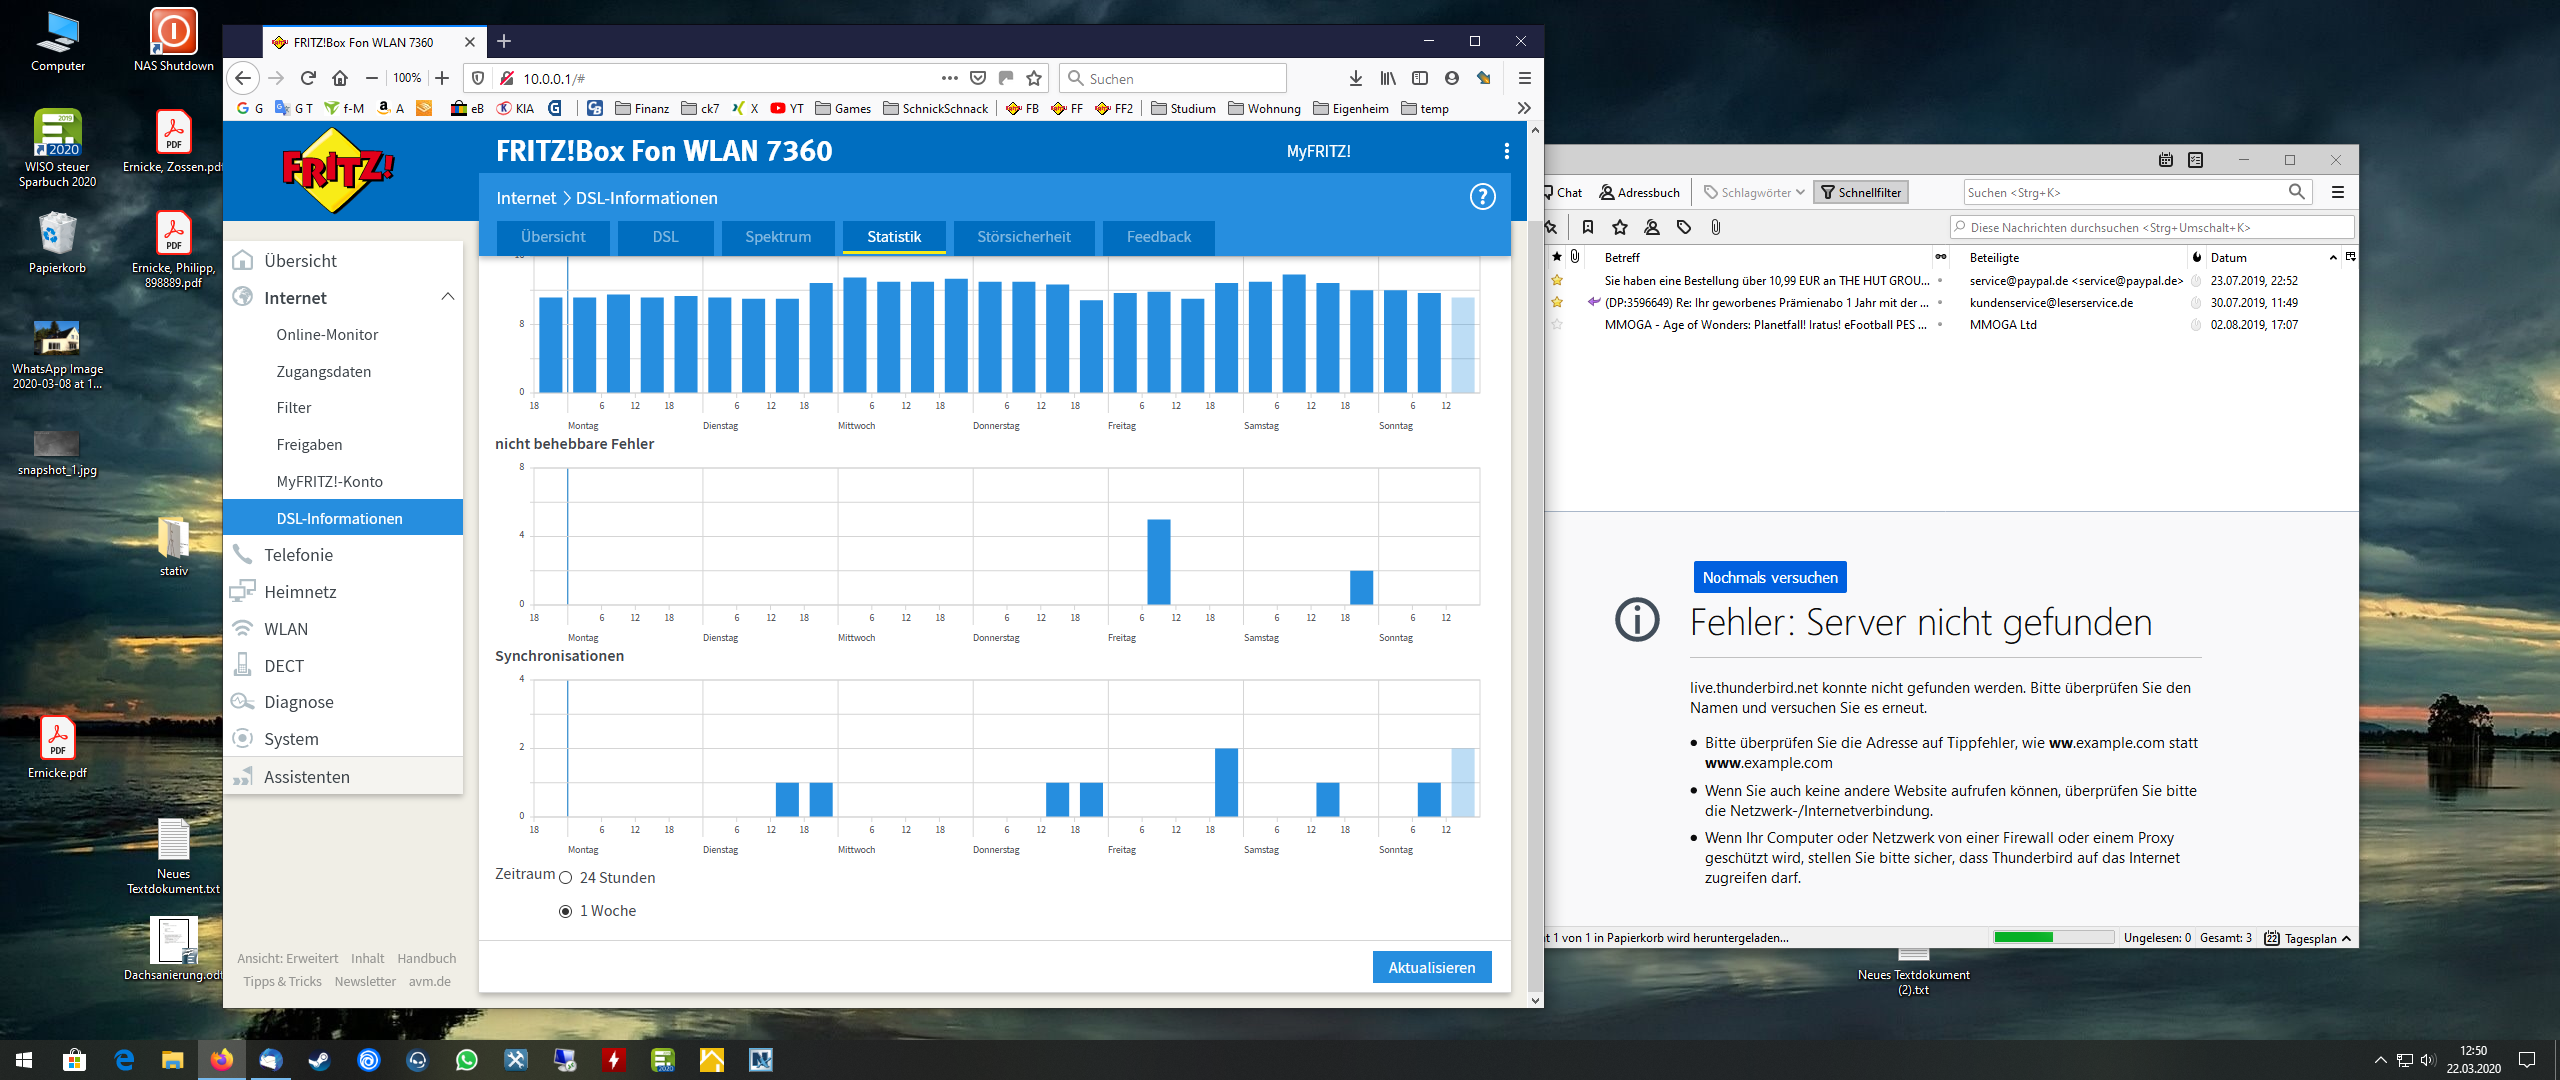Select the 1 Woche radio button
Viewport: 2560px width, 1080px height.
566,911
